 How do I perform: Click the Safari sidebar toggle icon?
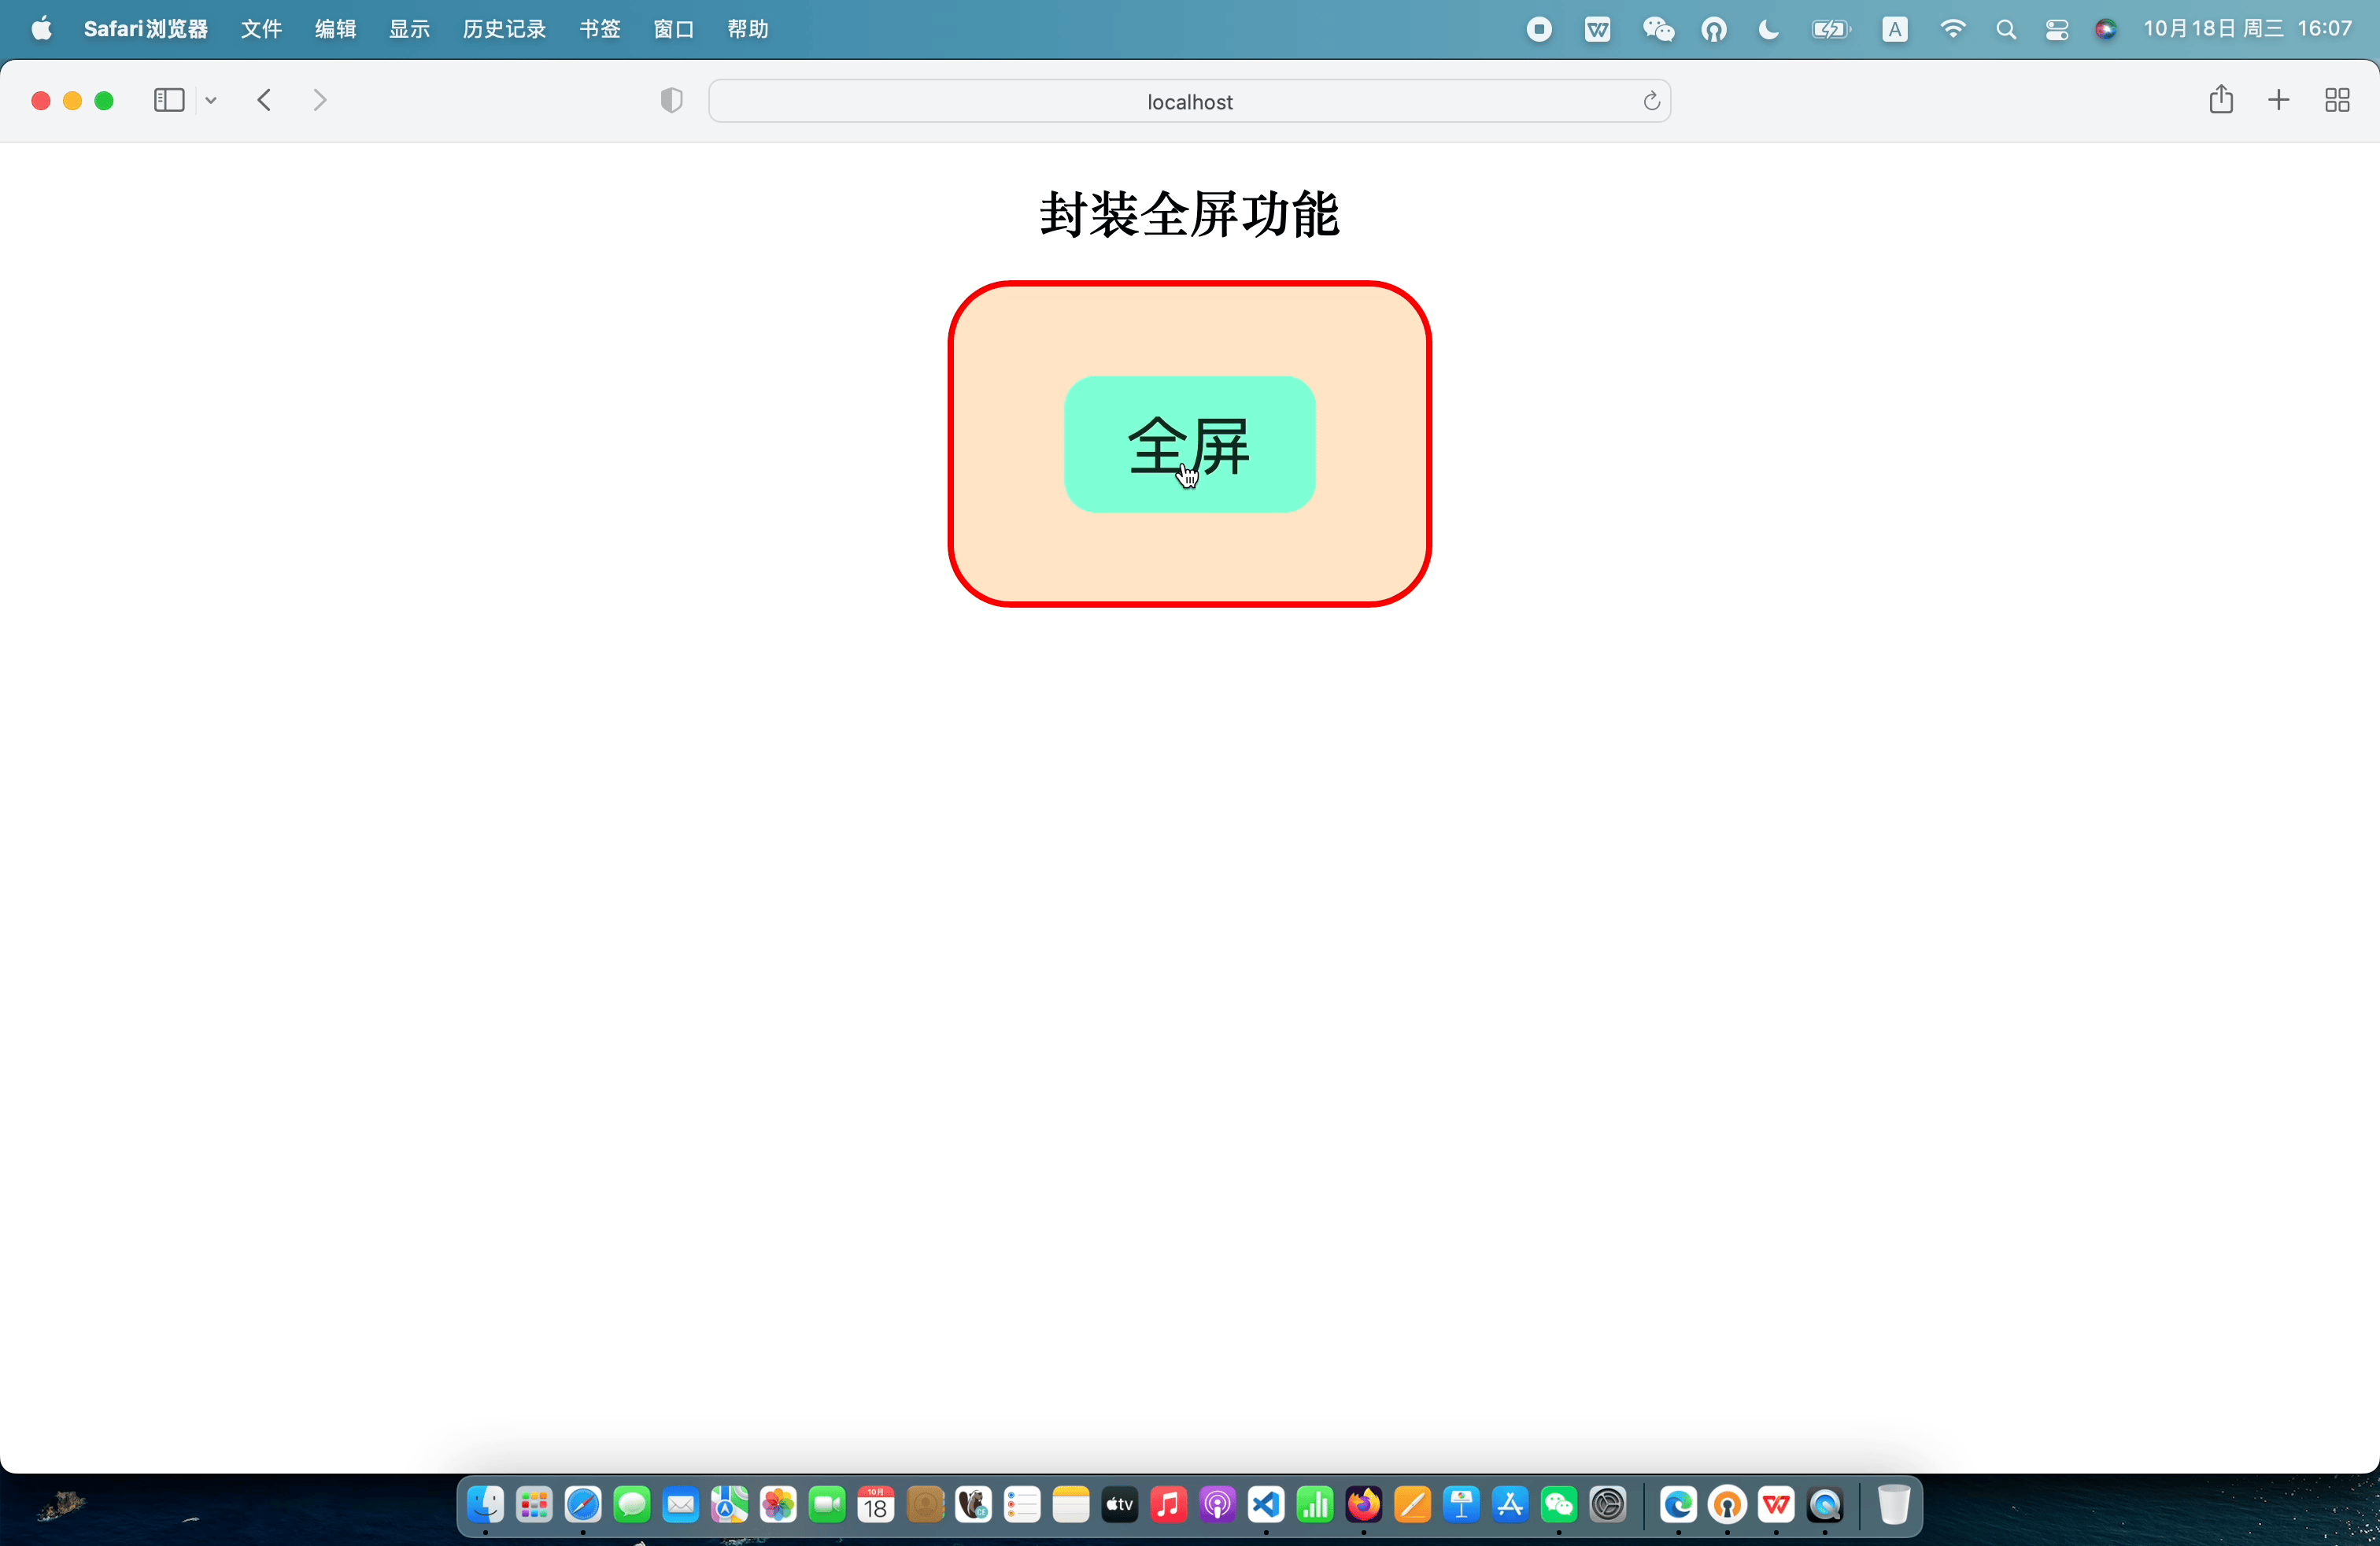[x=169, y=100]
